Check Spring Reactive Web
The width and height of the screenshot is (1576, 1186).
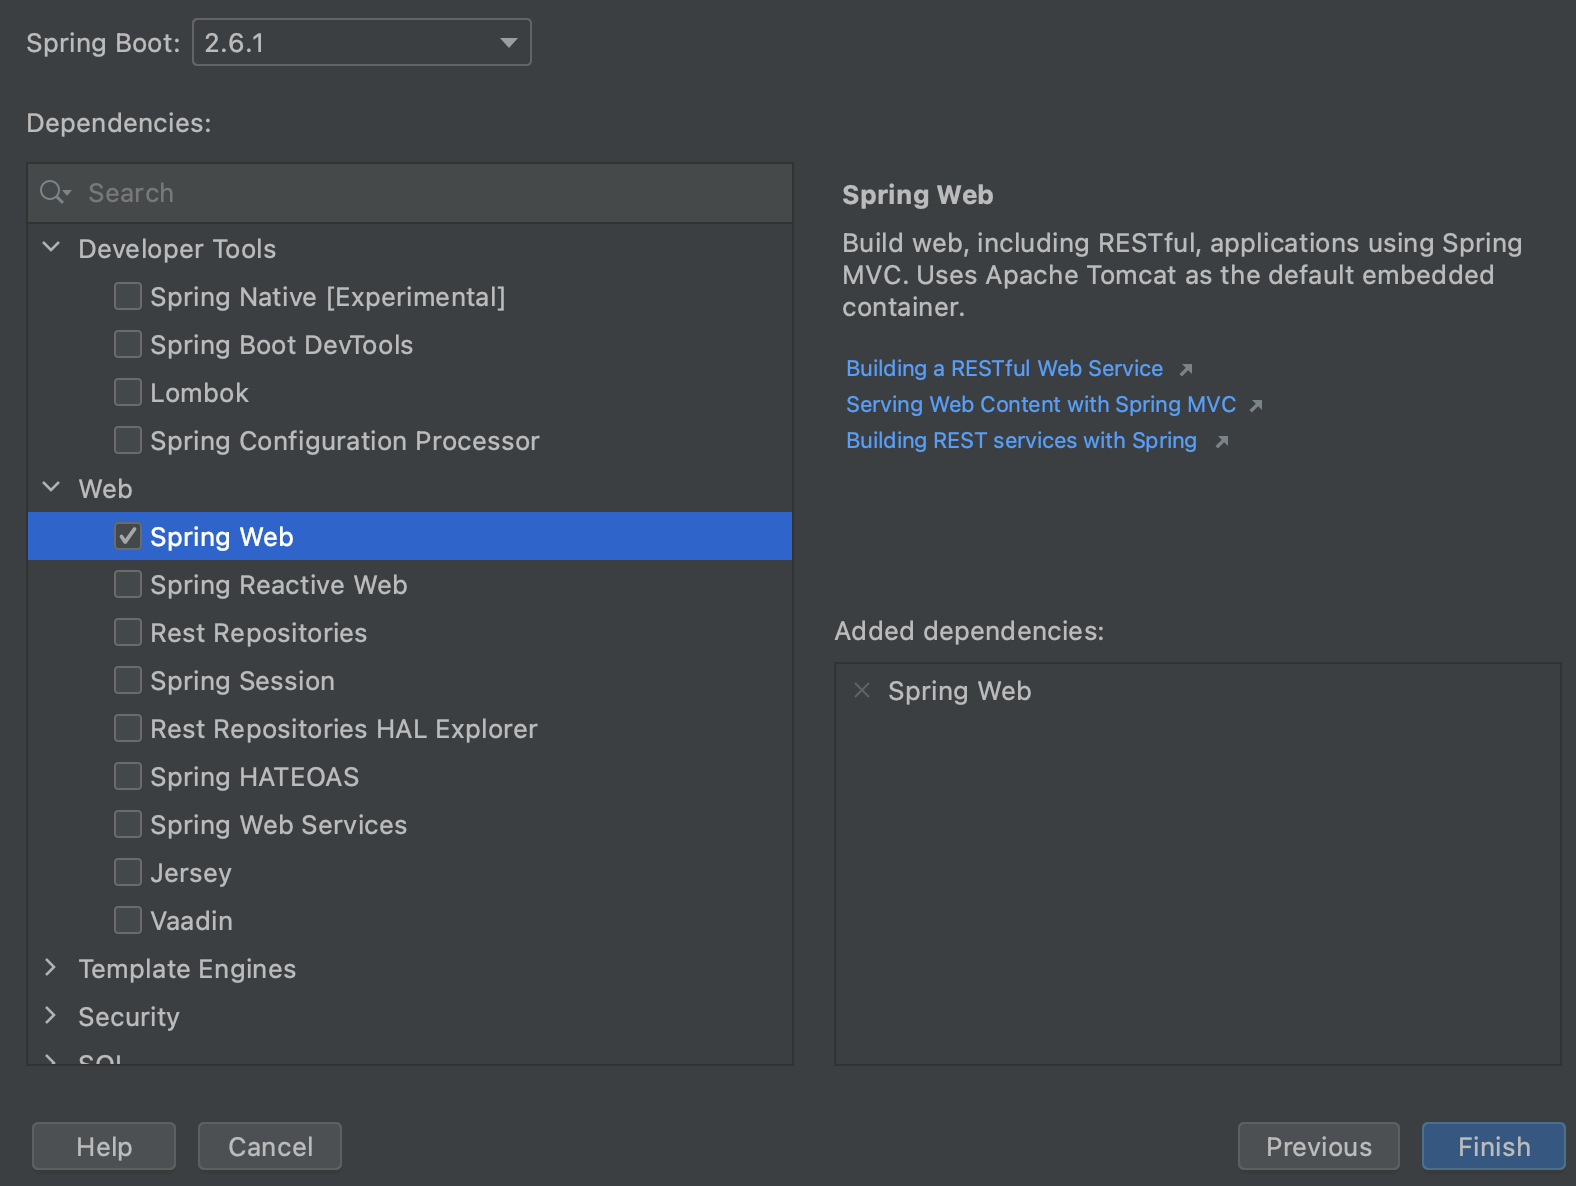[128, 584]
